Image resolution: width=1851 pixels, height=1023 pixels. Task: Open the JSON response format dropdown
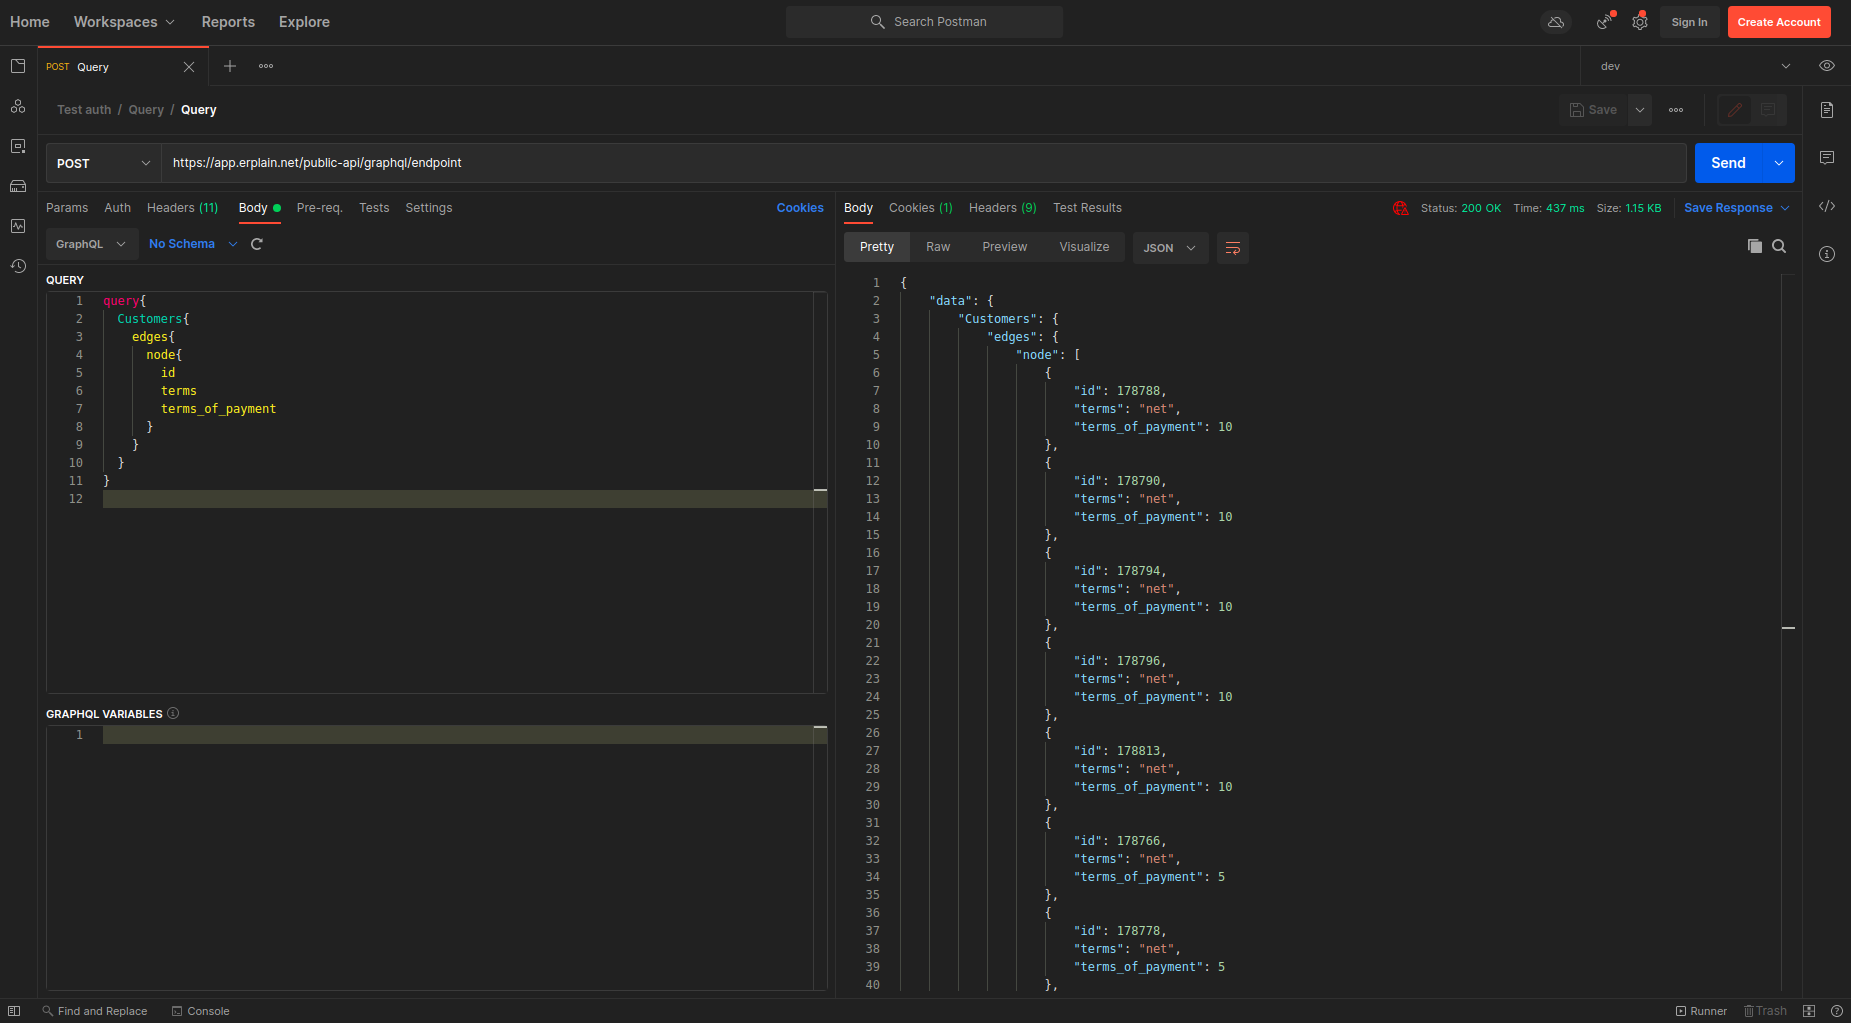point(1170,248)
